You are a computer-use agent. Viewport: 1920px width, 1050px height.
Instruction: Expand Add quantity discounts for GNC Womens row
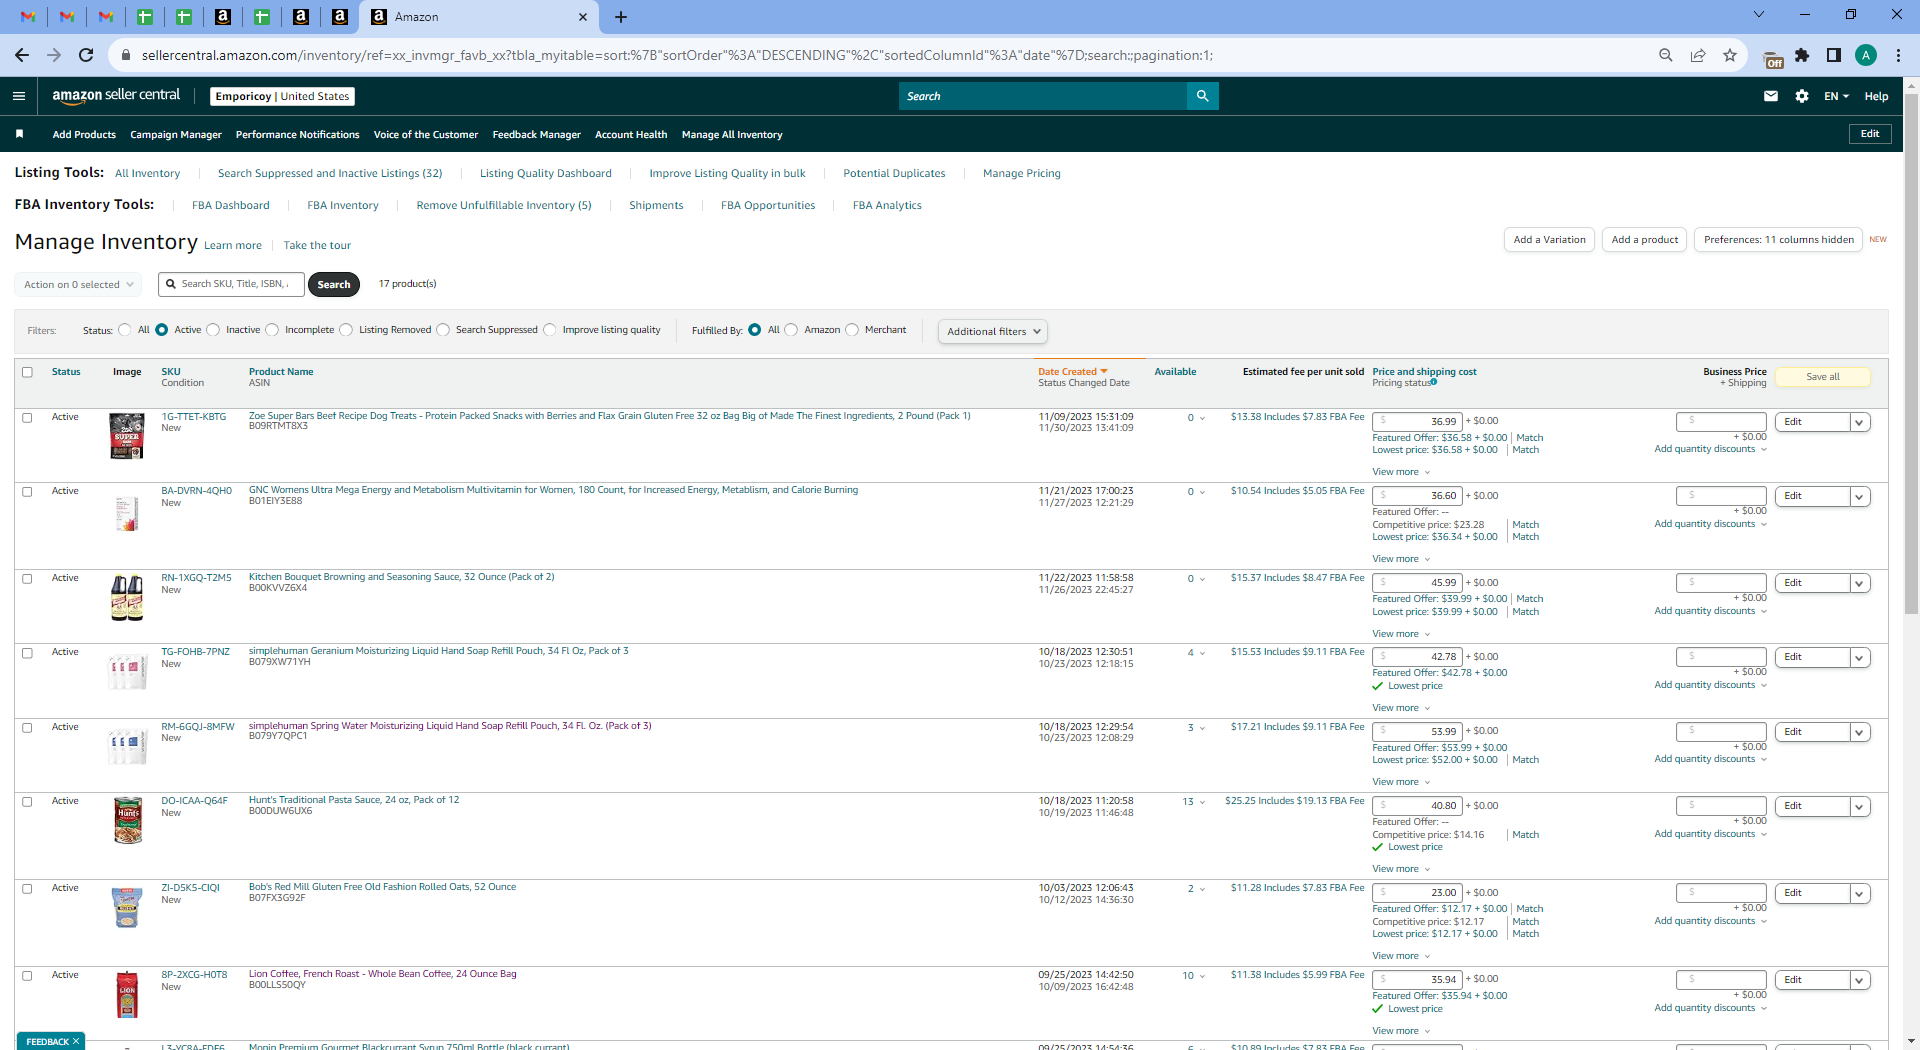tap(1710, 524)
